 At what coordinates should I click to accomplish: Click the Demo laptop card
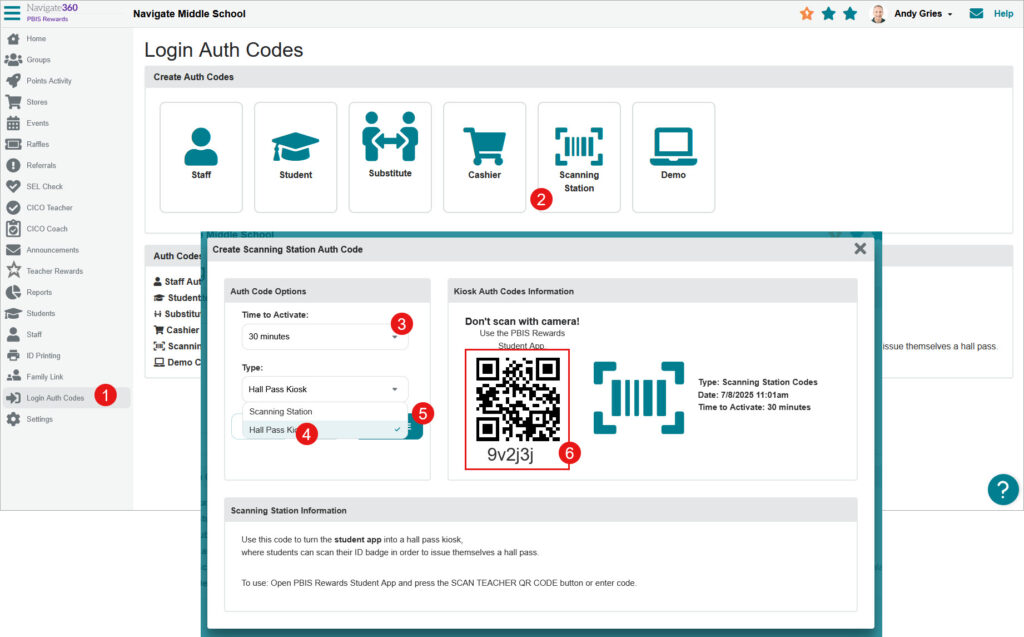pyautogui.click(x=673, y=157)
